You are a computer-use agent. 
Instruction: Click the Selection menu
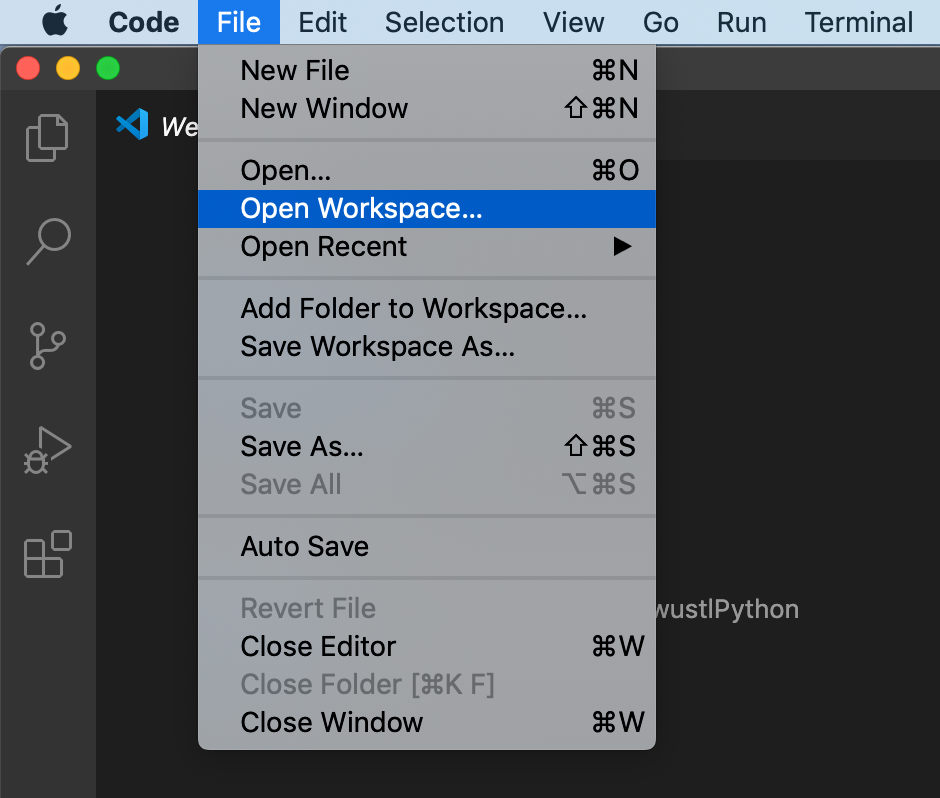pos(444,22)
